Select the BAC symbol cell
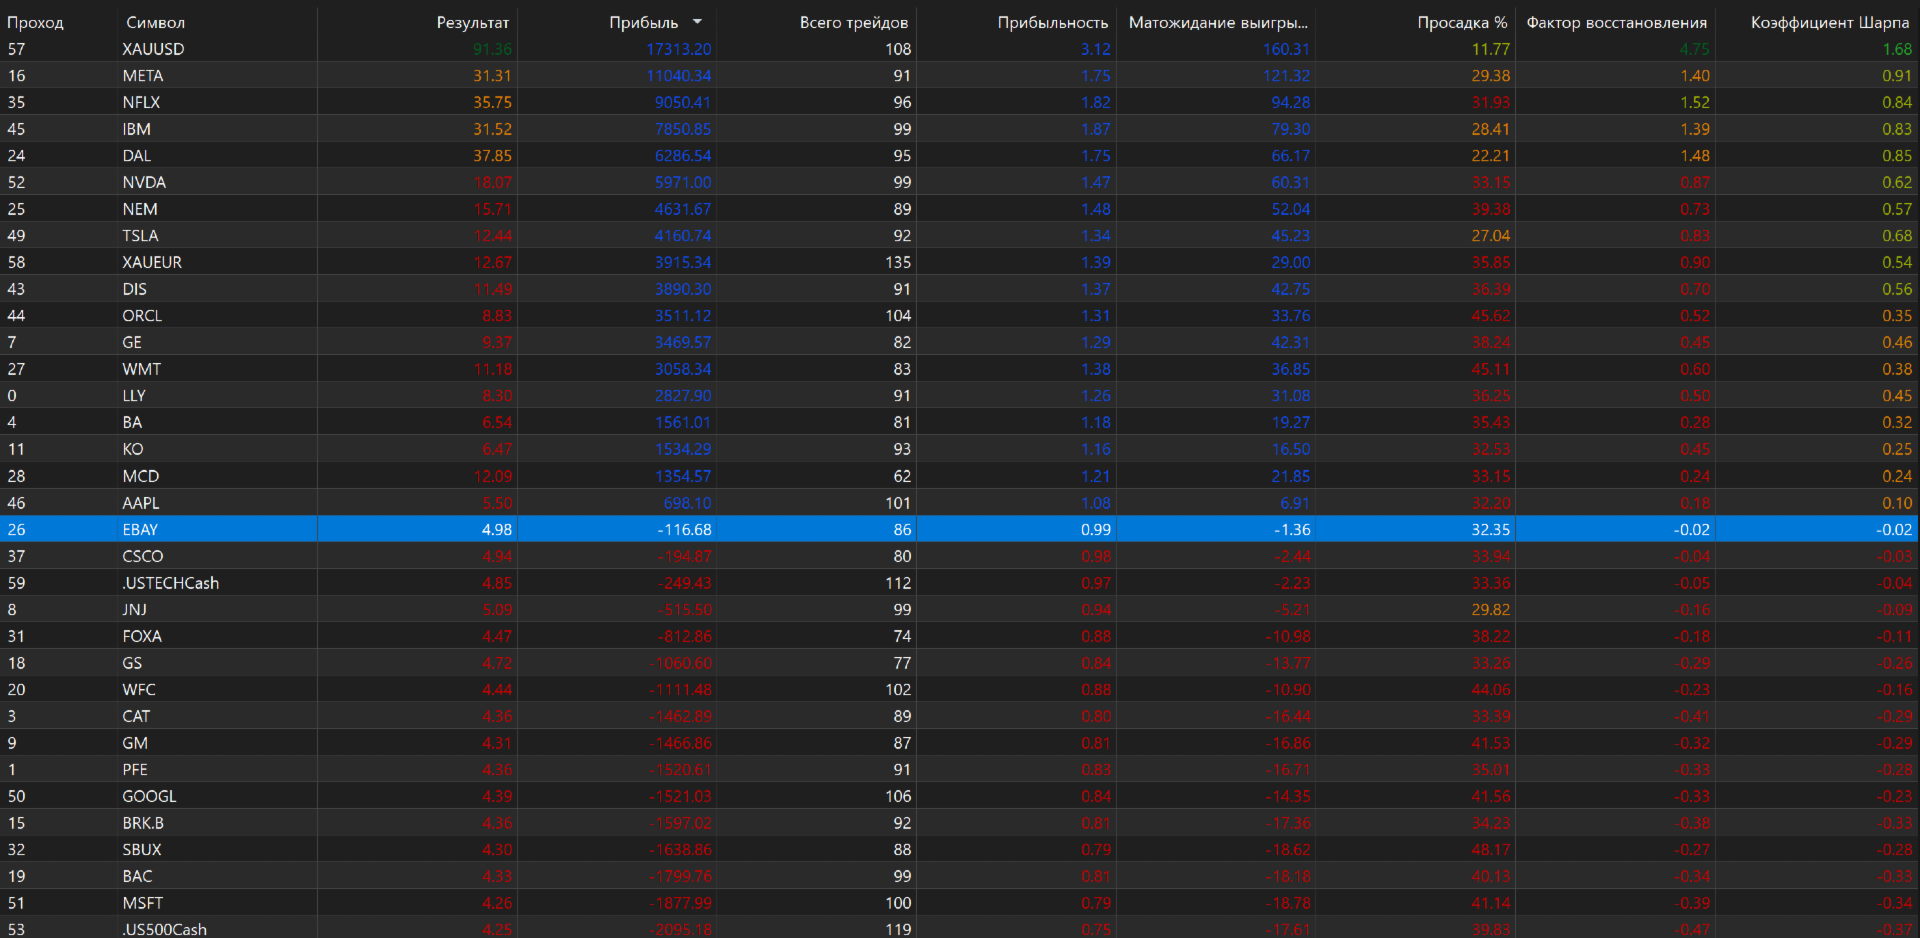Image resolution: width=1920 pixels, height=938 pixels. click(137, 876)
